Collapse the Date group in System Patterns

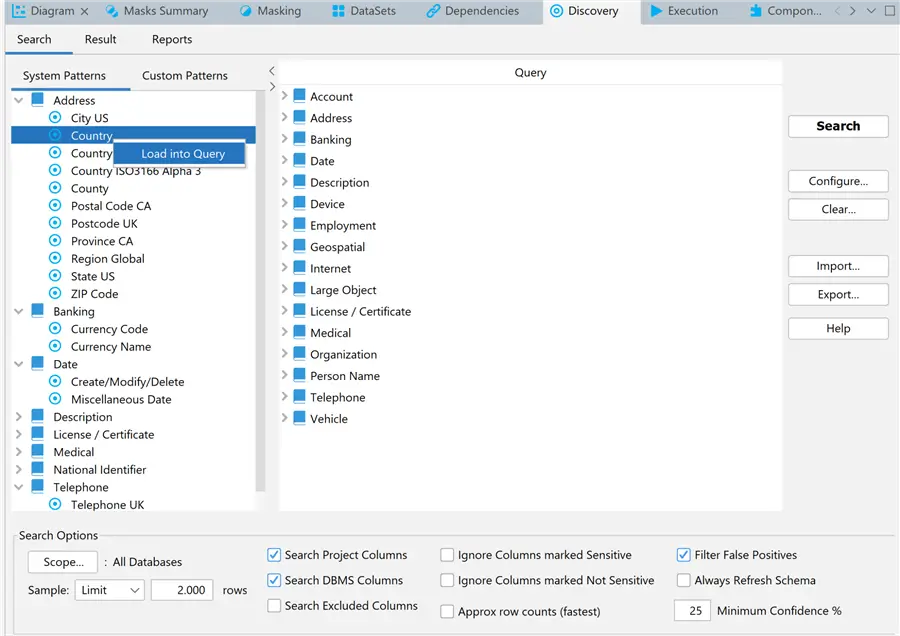coord(19,364)
